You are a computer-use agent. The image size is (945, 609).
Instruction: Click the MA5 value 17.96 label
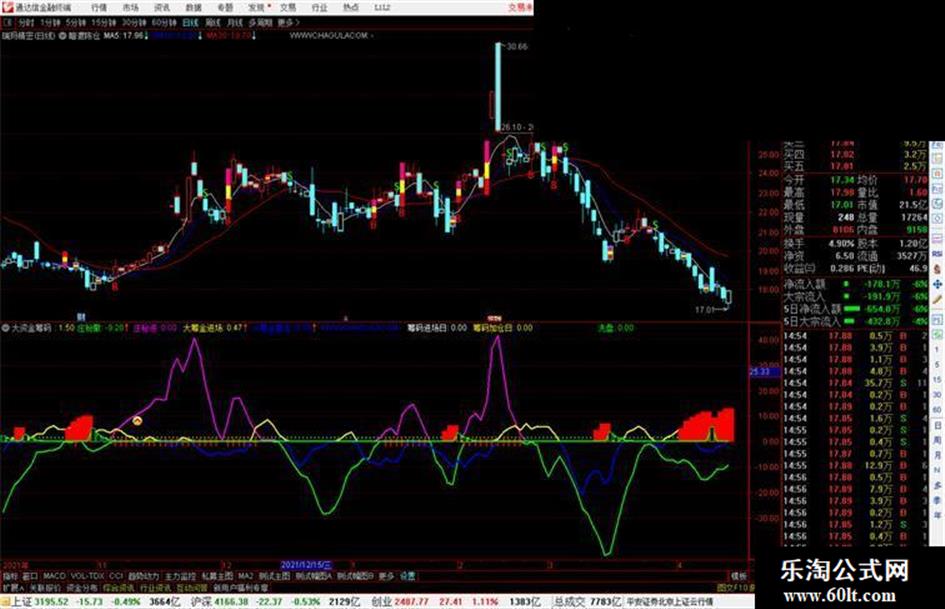coord(125,36)
